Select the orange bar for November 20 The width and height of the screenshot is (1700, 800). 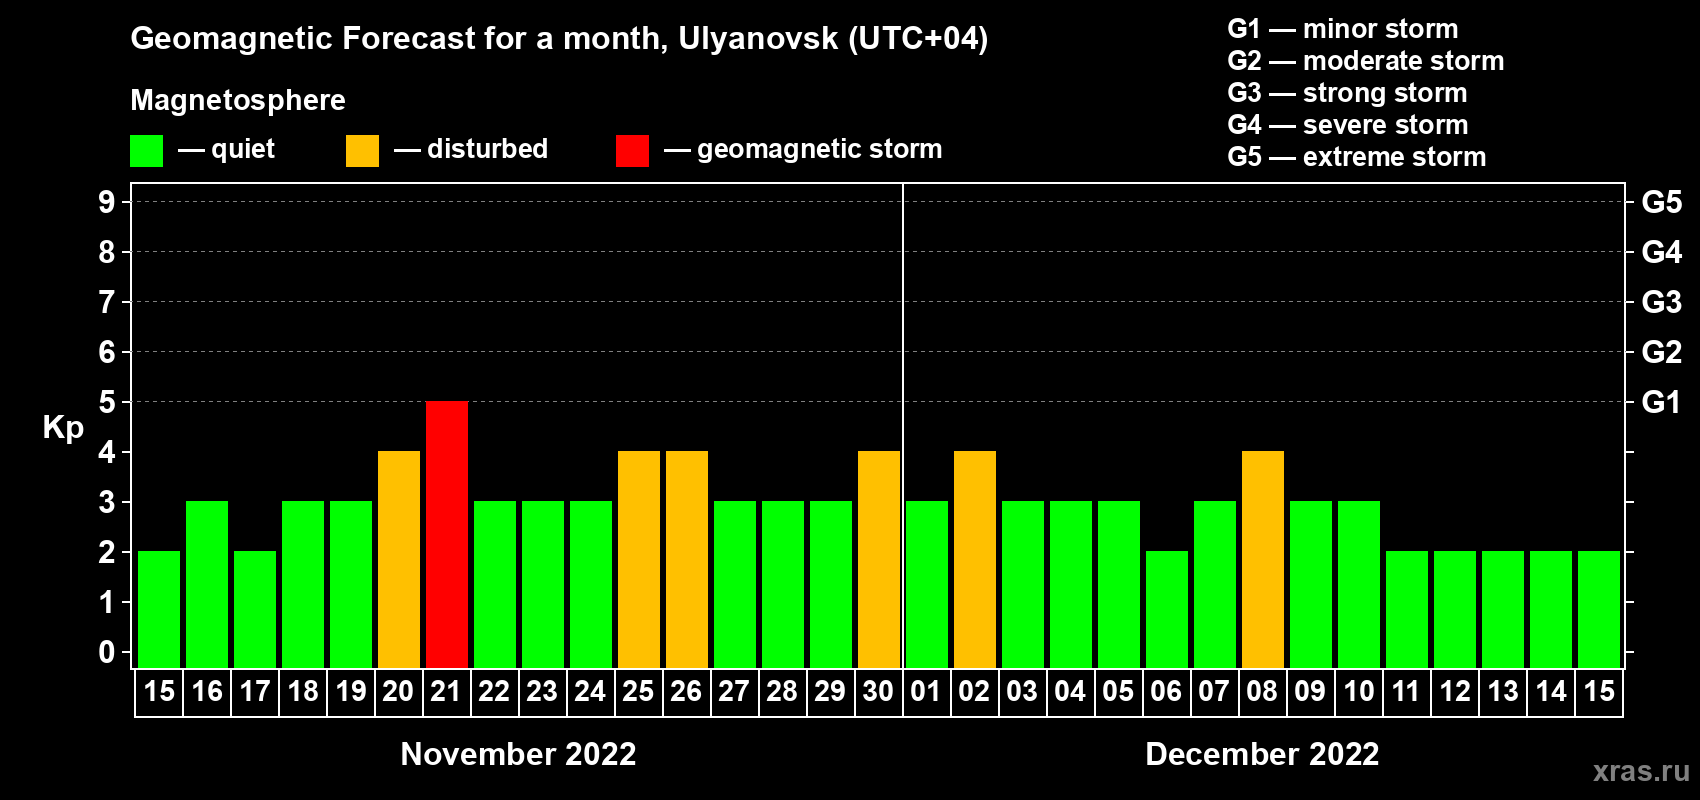(399, 559)
